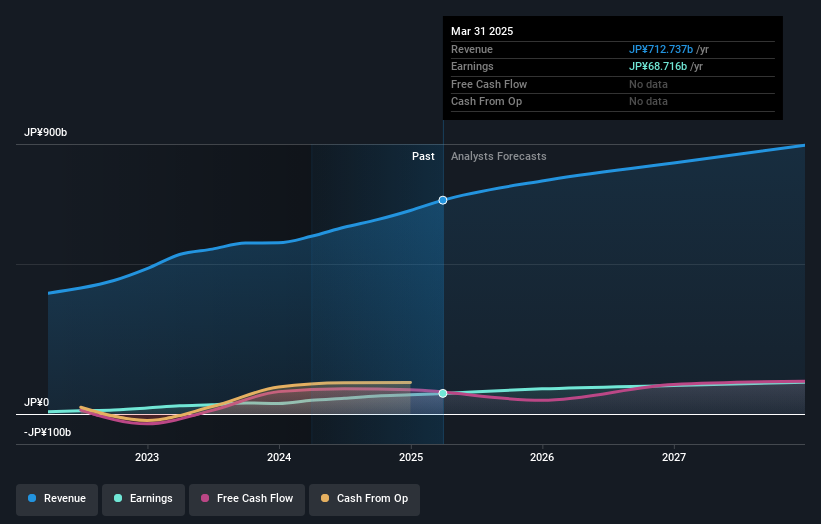Click the tooltip Free Cash Flow label

489,84
